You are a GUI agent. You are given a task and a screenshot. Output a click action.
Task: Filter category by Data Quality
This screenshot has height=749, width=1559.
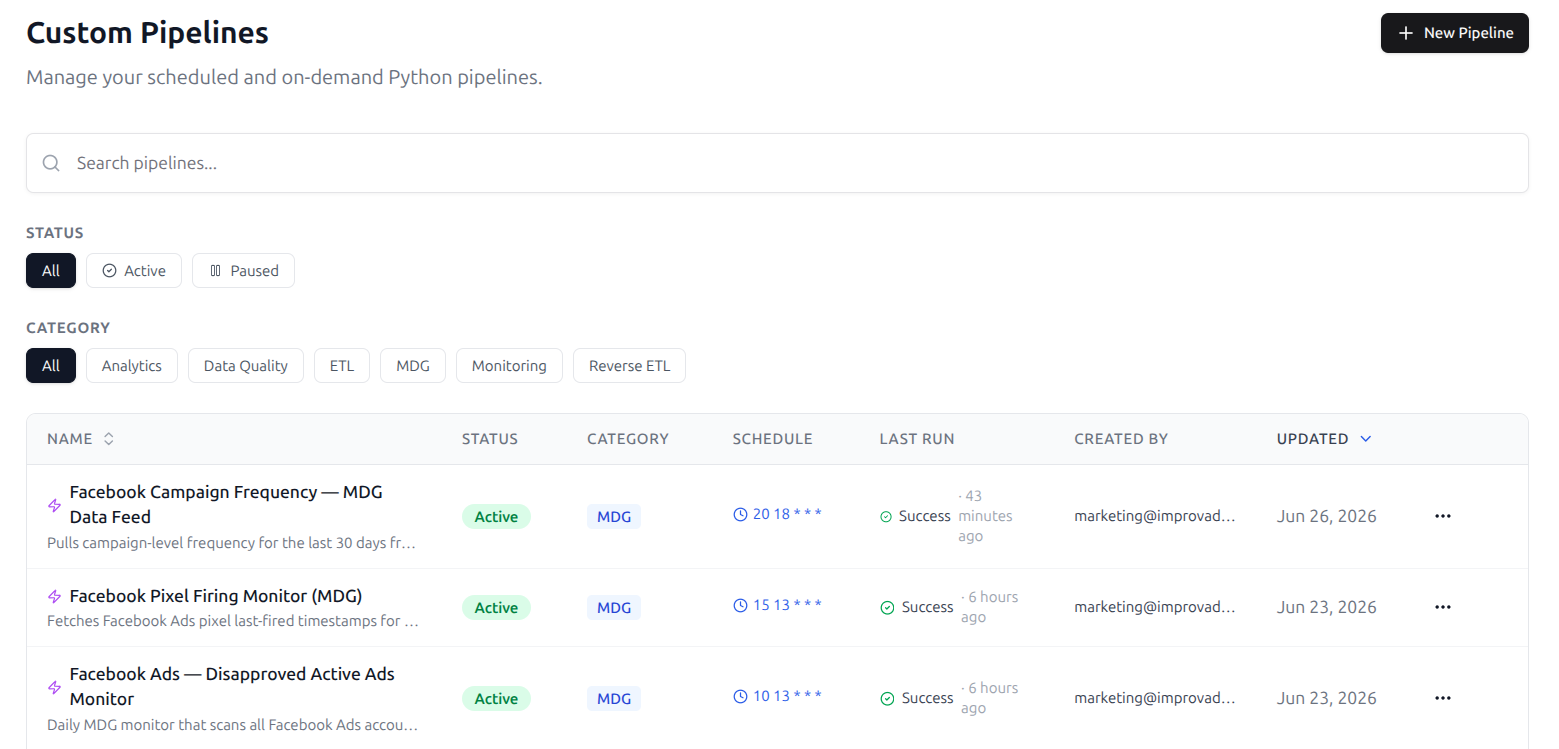pos(246,366)
